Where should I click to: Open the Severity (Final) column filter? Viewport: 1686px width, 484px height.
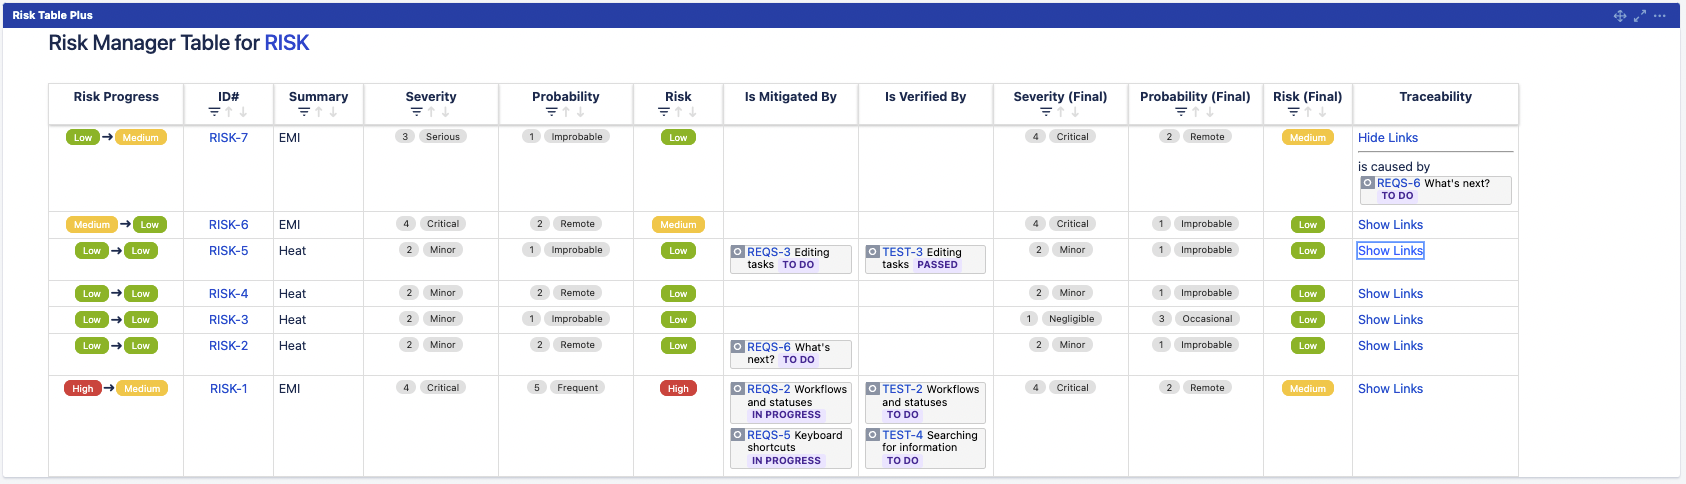pos(1046,112)
